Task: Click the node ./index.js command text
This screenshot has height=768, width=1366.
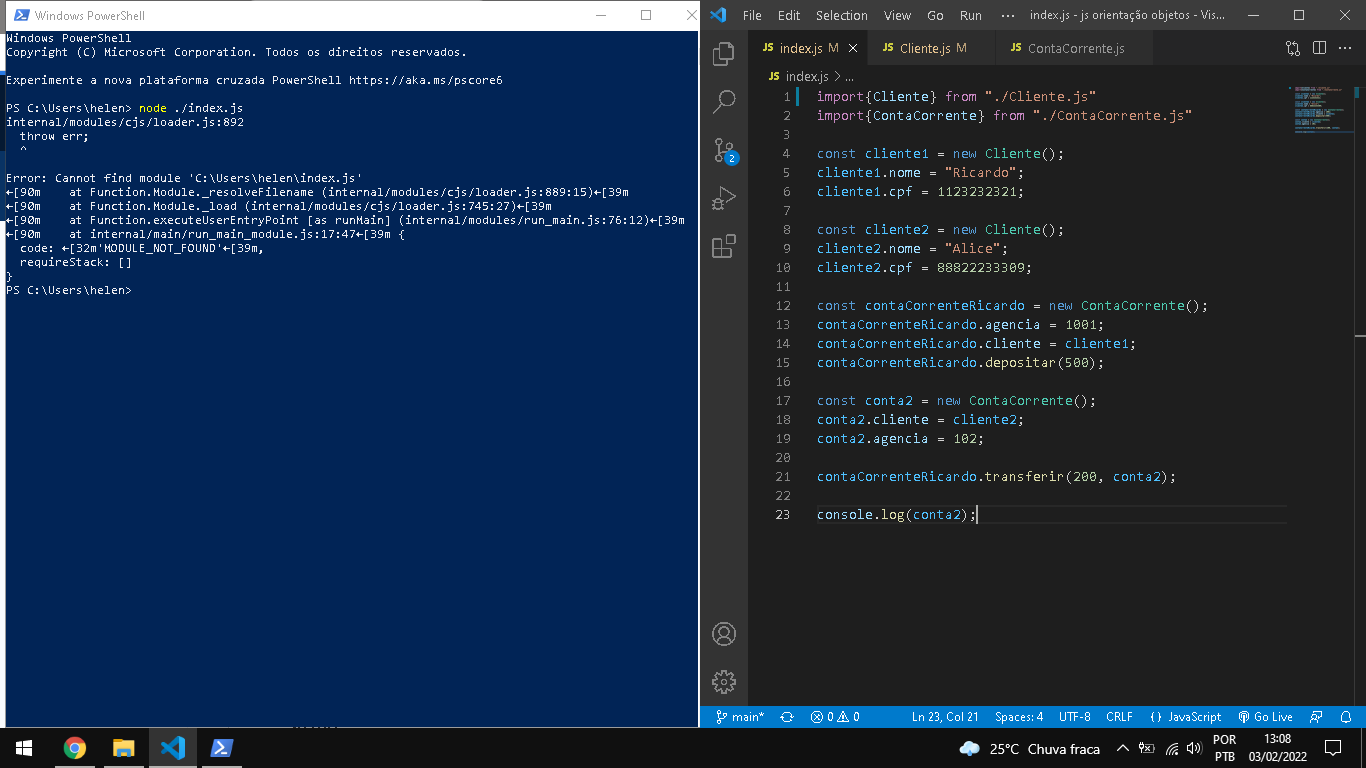Action: [191, 108]
